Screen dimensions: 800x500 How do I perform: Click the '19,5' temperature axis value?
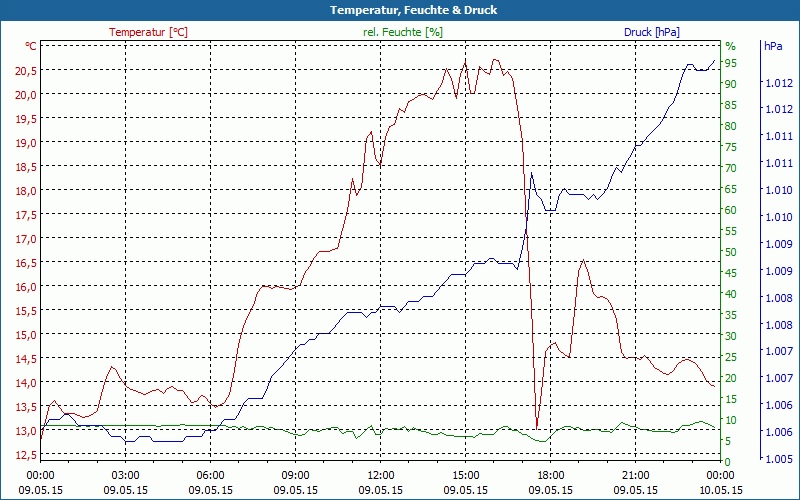tap(26, 119)
